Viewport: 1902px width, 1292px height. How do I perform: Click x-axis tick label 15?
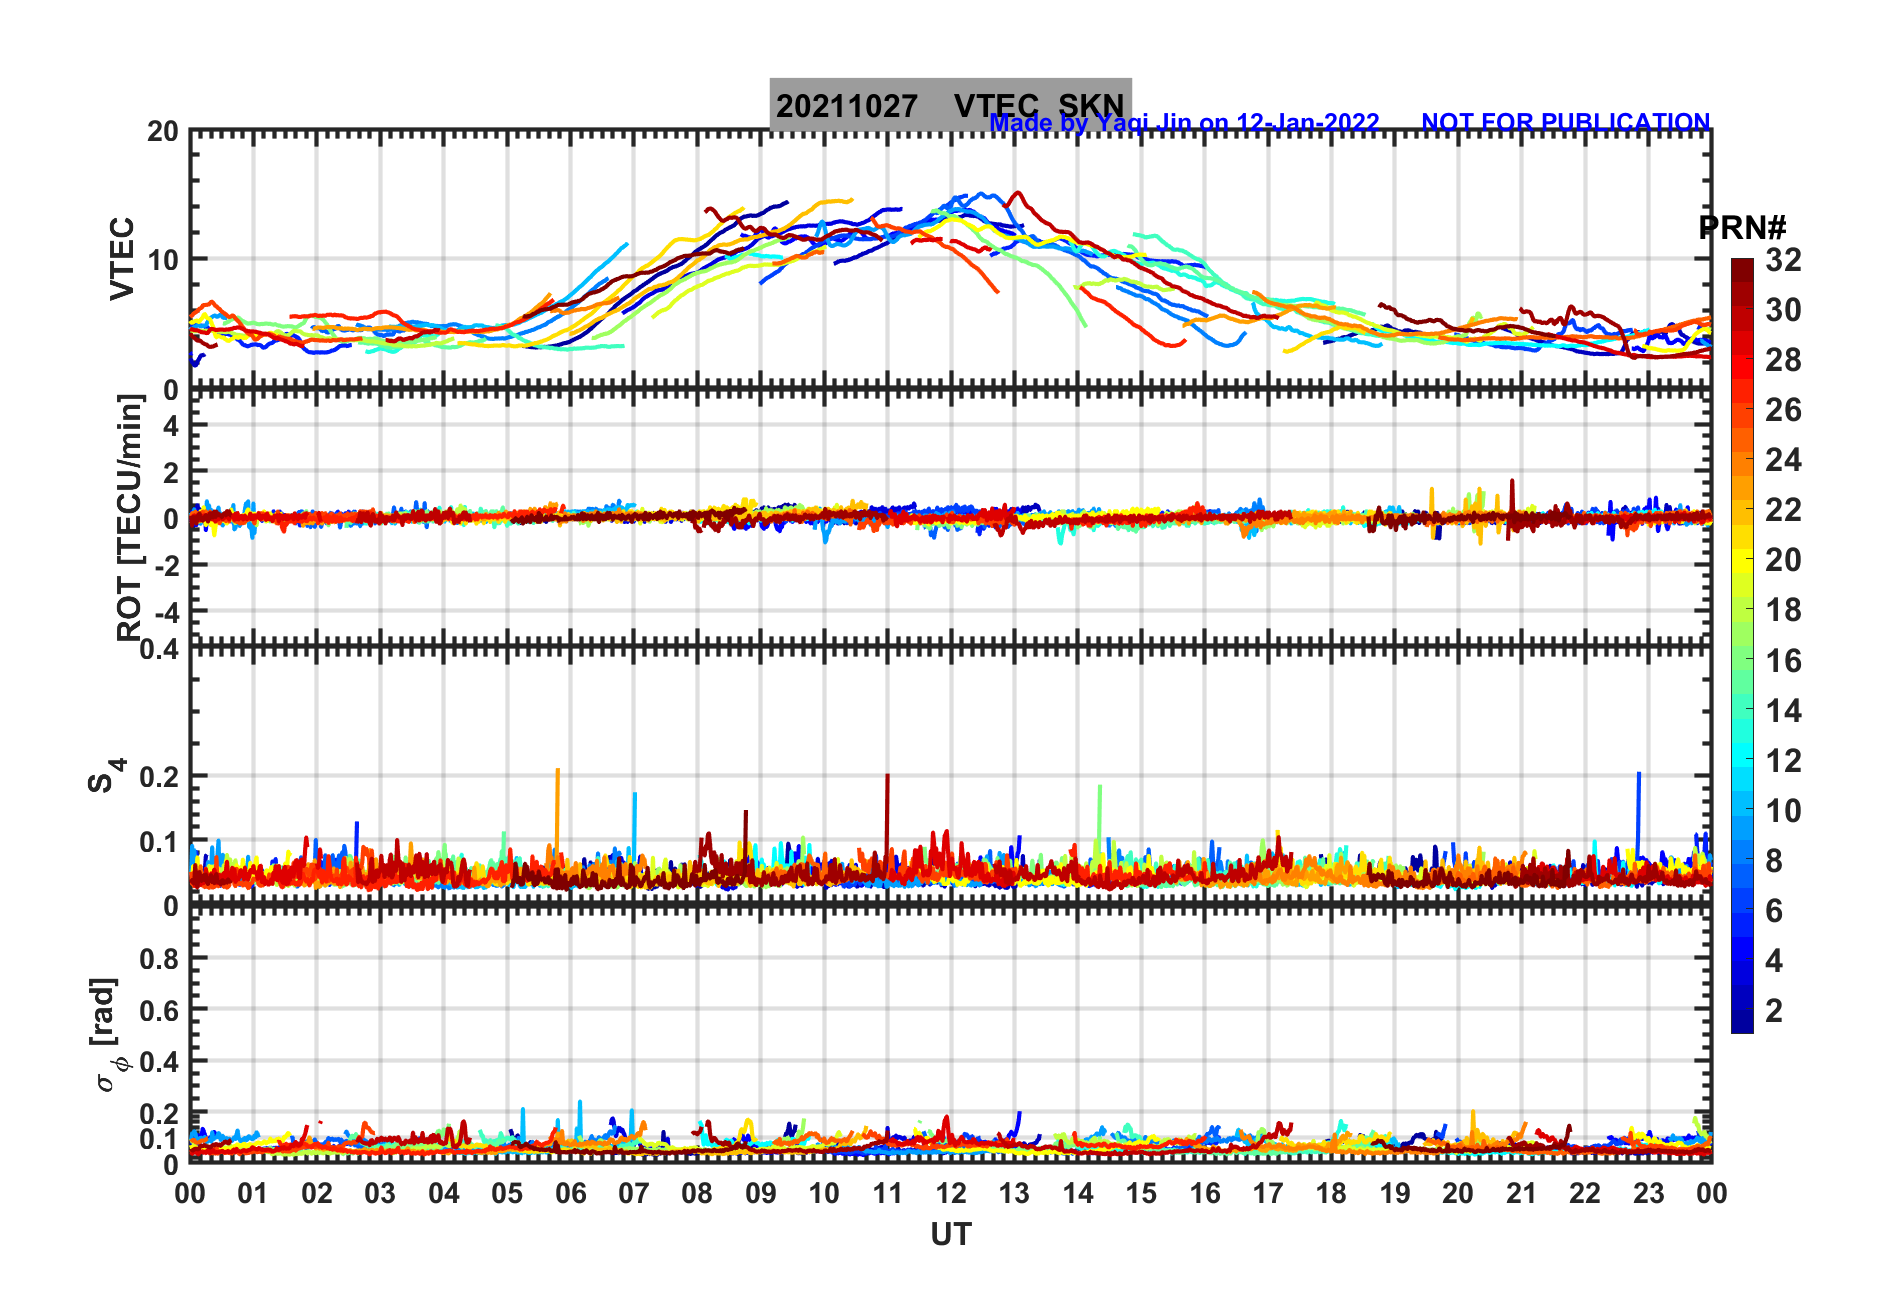(x=1141, y=1193)
